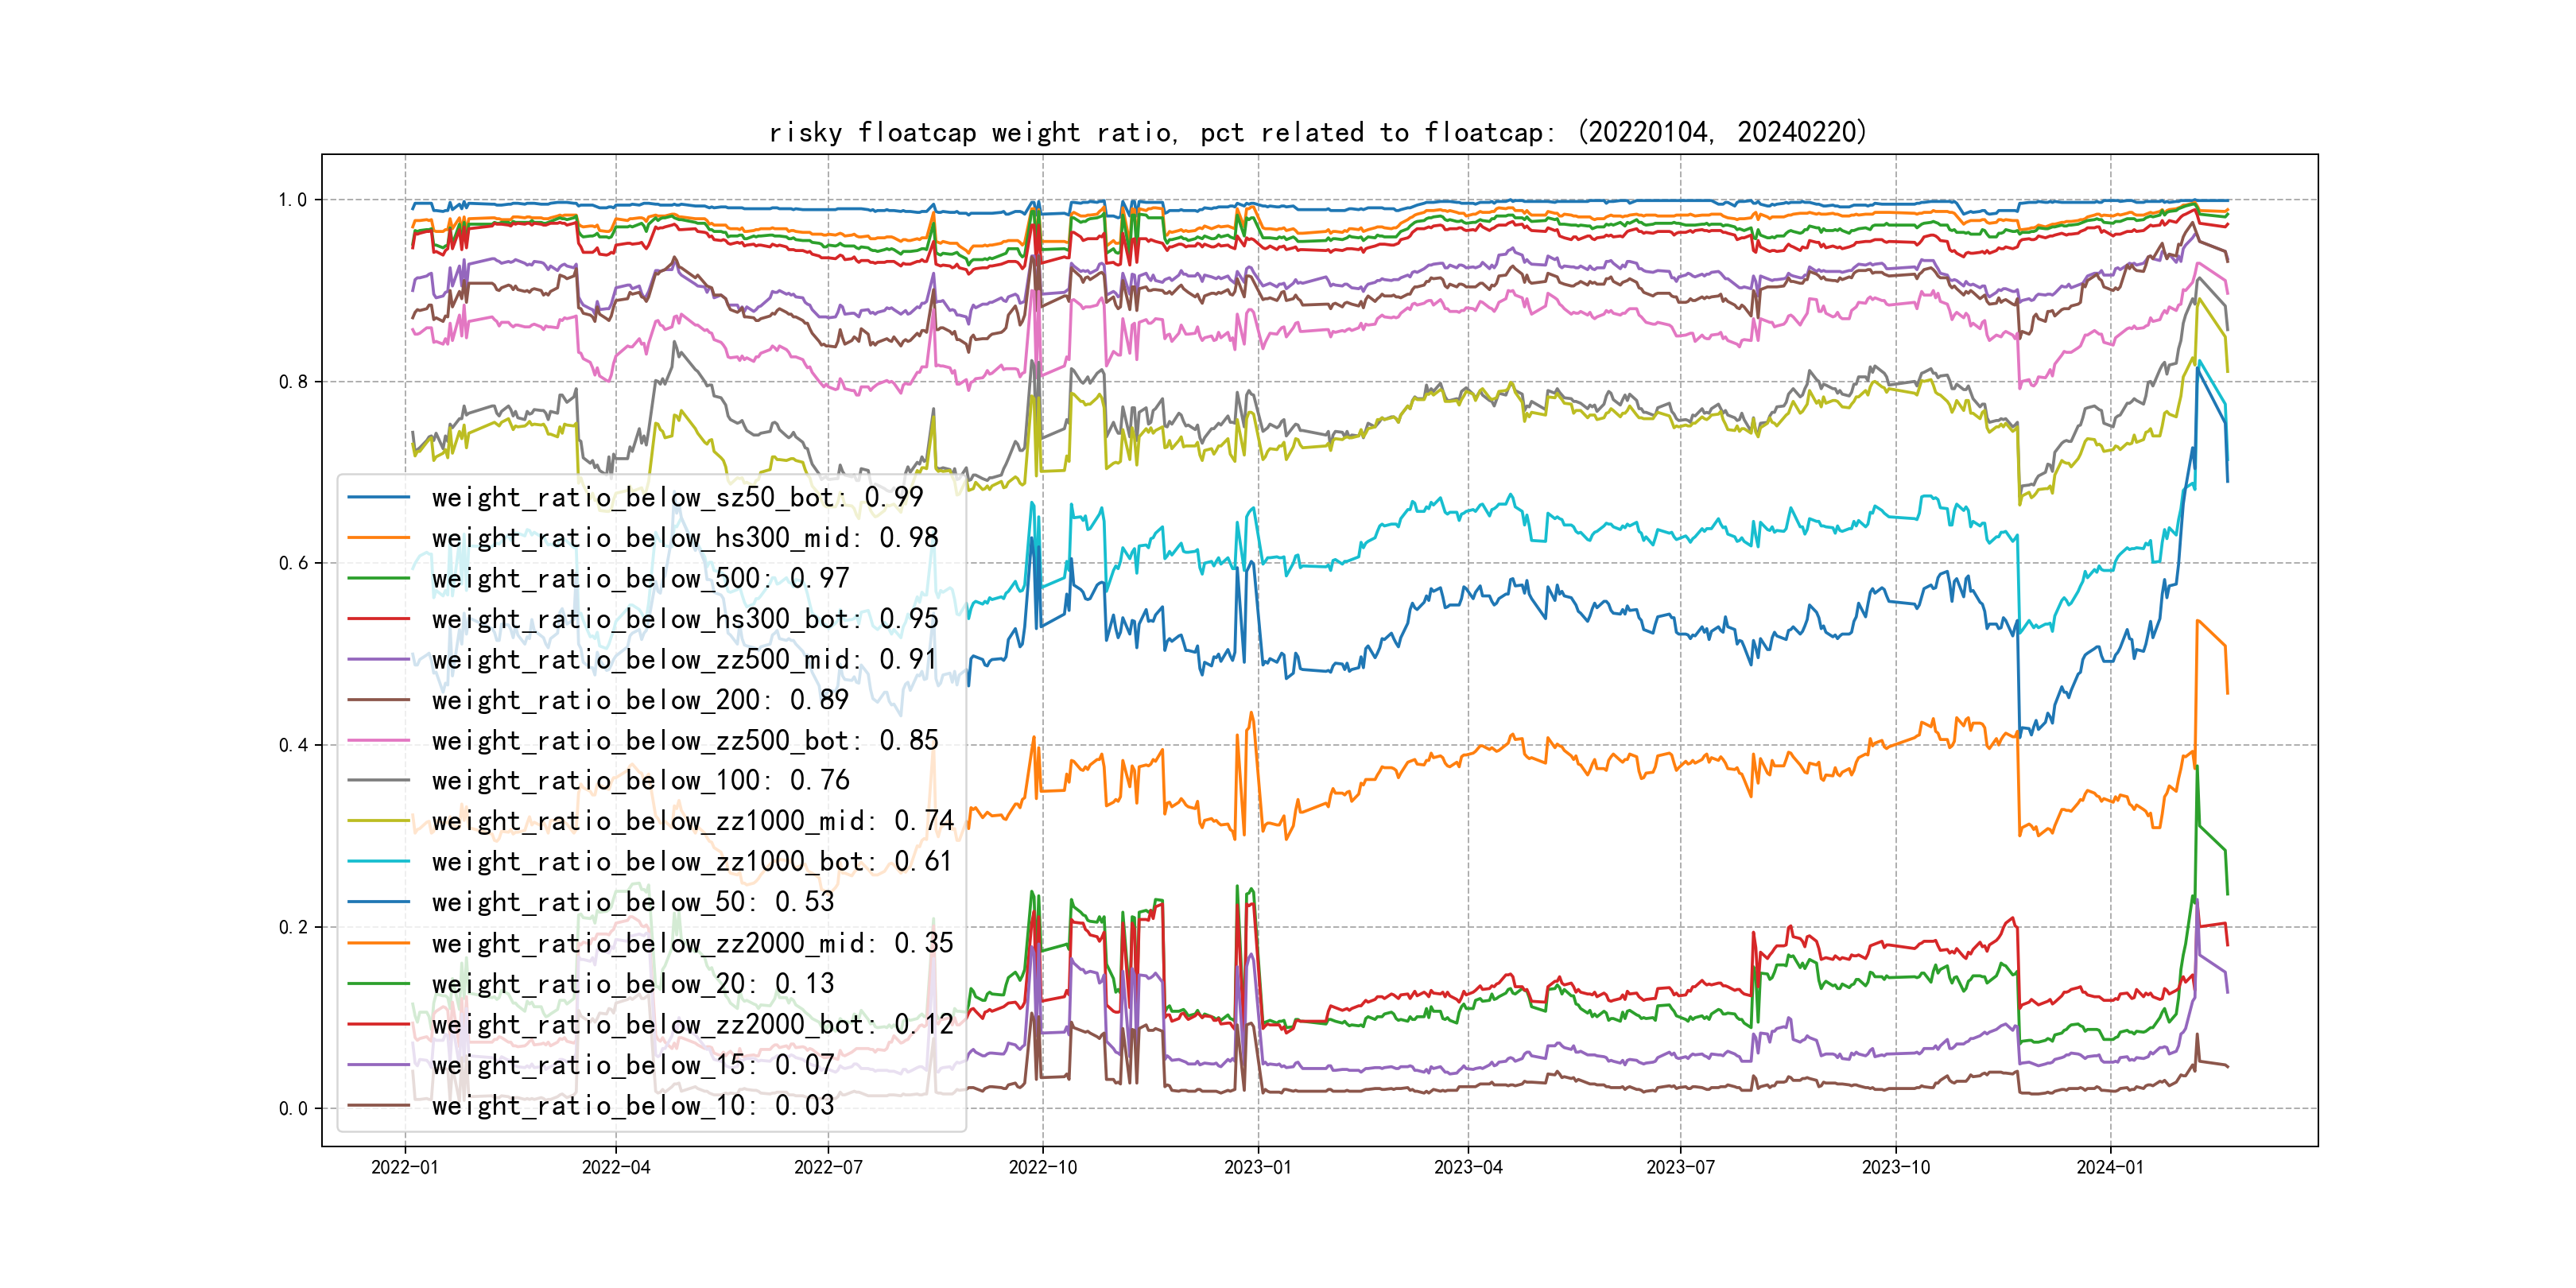Viewport: 2576px width, 1288px height.
Task: Click legend entry weight_ratio_below_zz2000_bot: 0.12
Action: click(x=692, y=1025)
